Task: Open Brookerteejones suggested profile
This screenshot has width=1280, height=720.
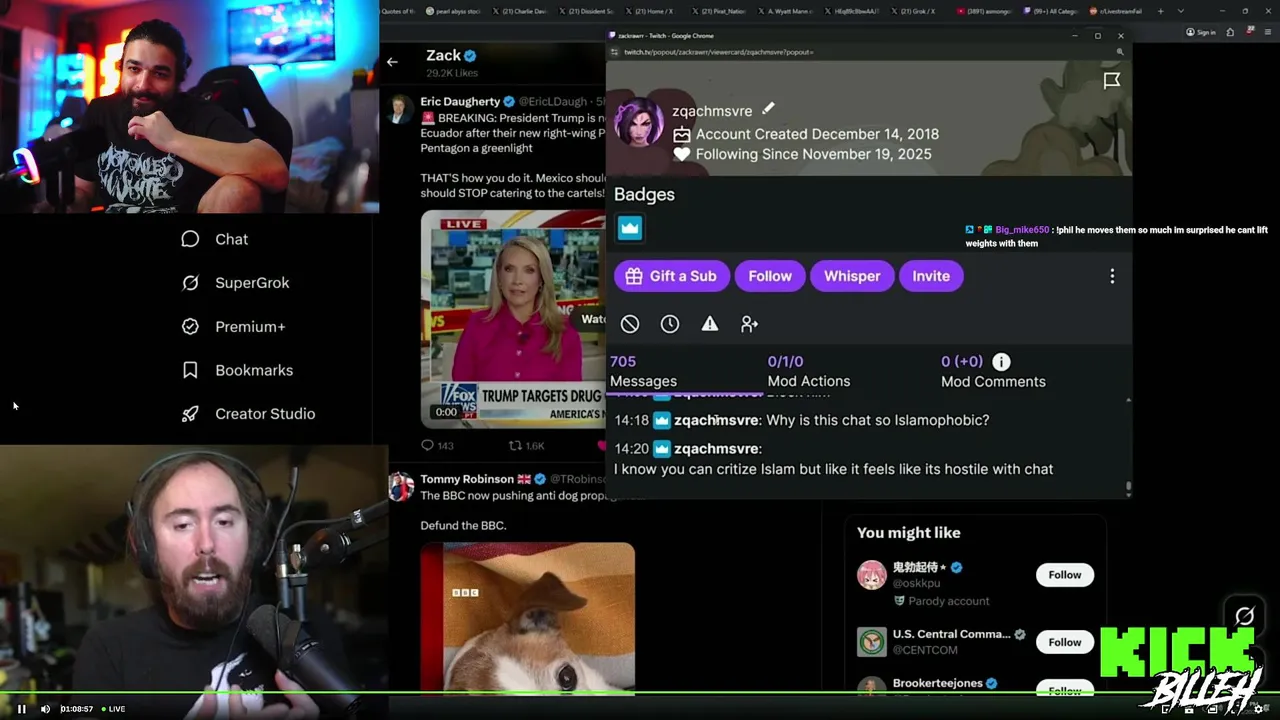Action: coord(937,683)
